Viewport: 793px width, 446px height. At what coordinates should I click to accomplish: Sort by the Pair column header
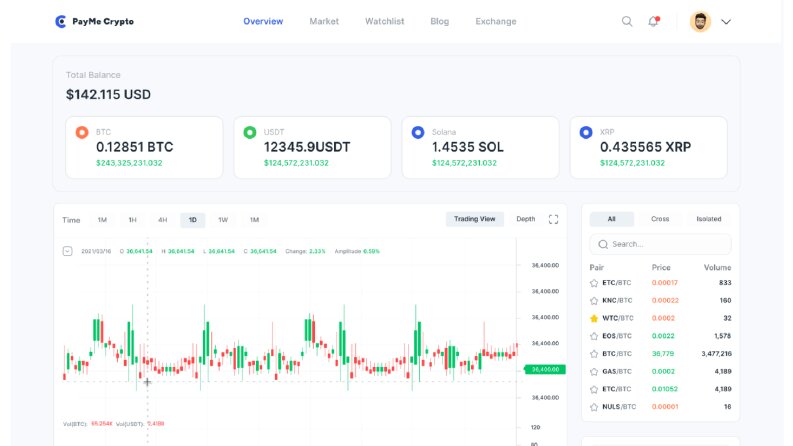597,267
